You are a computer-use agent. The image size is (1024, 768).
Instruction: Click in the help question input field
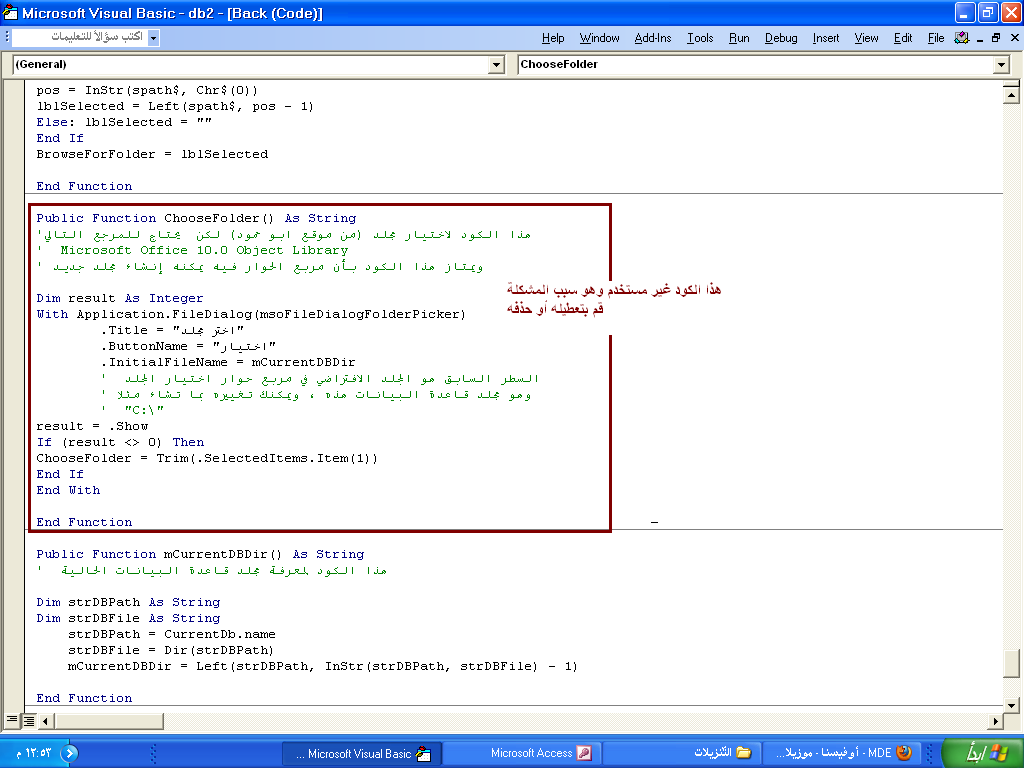coord(78,38)
